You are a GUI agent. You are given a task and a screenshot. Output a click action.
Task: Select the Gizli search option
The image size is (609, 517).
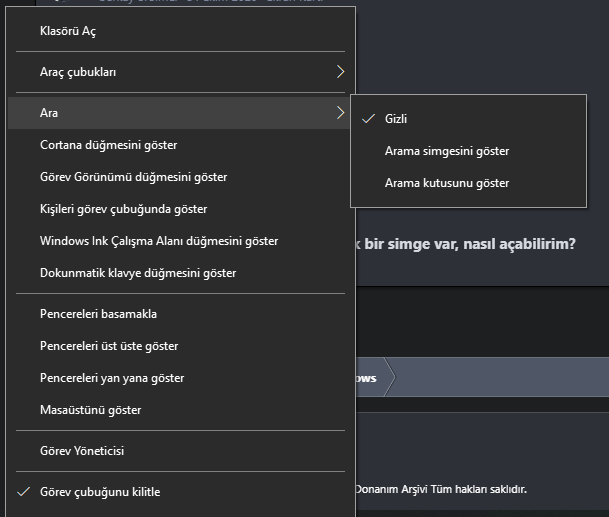[396, 119]
